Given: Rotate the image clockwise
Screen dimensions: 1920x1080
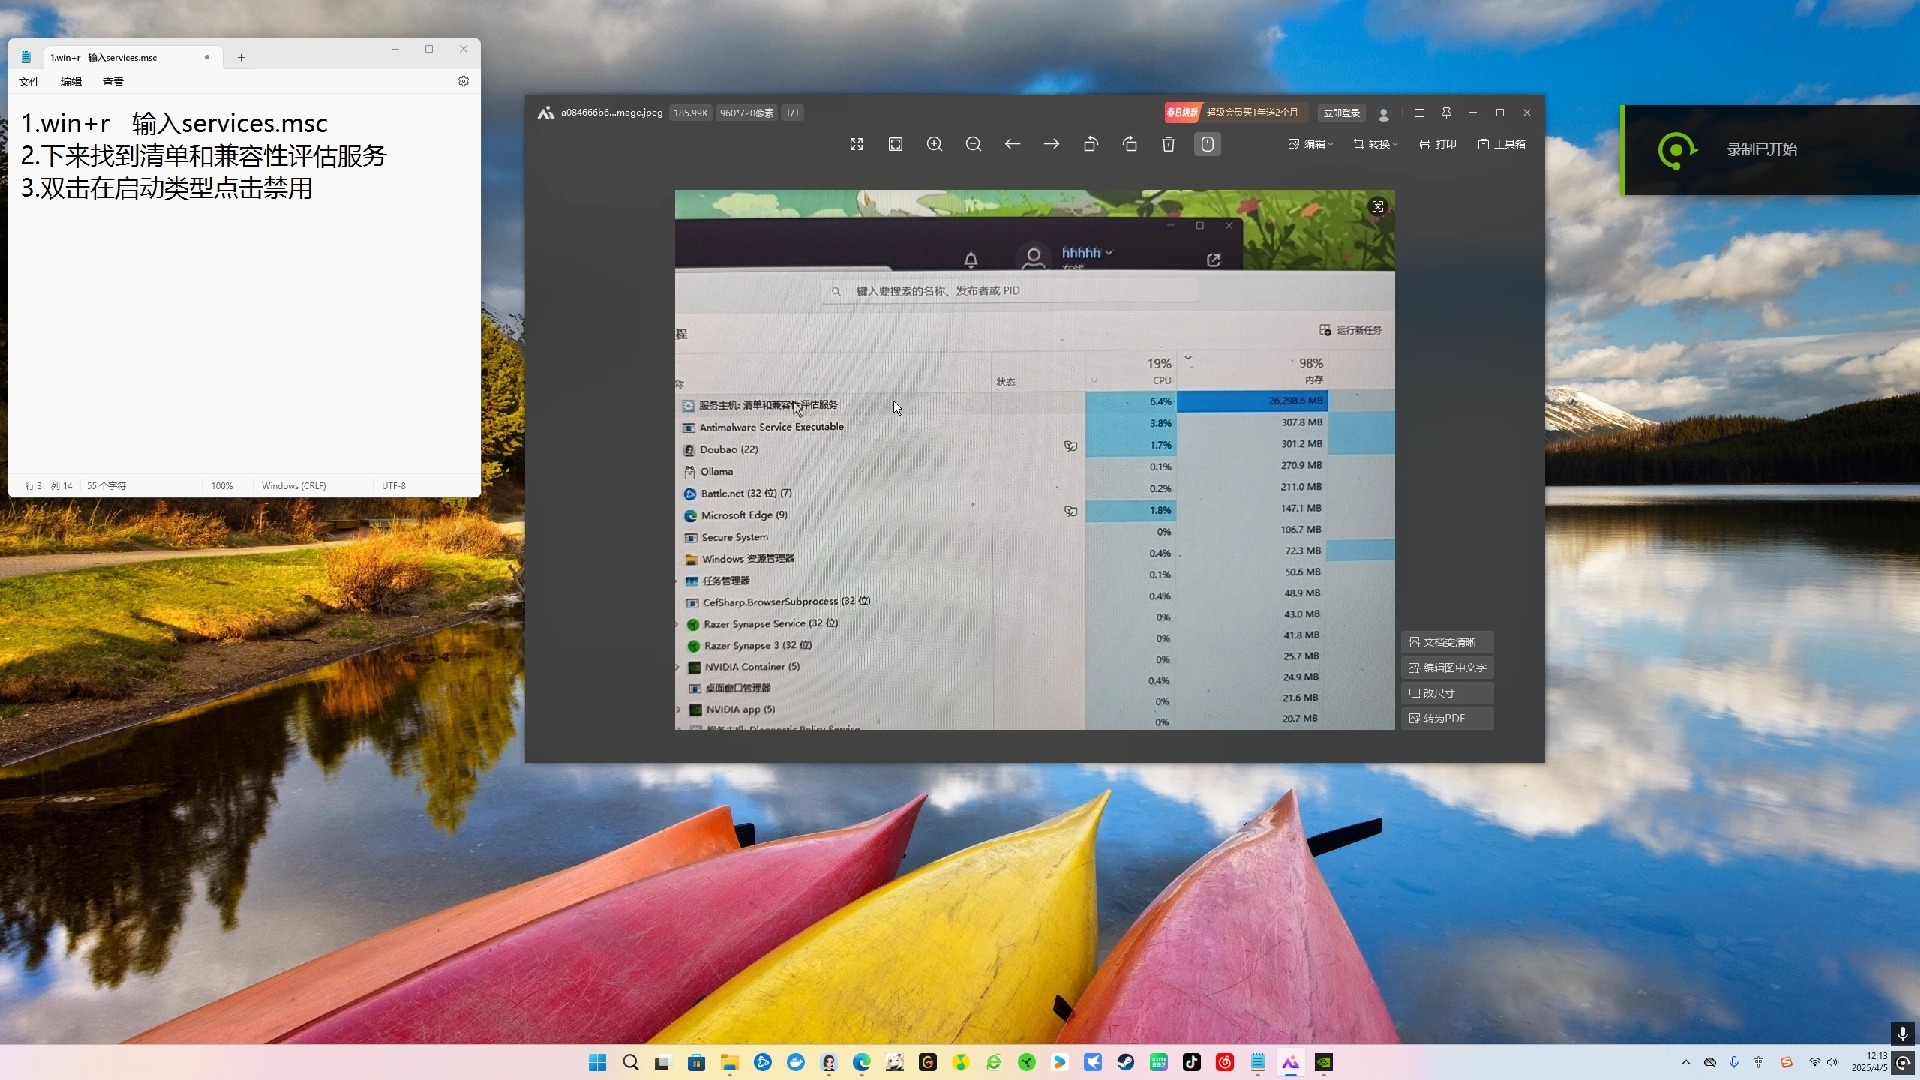Looking at the screenshot, I should [1130, 144].
